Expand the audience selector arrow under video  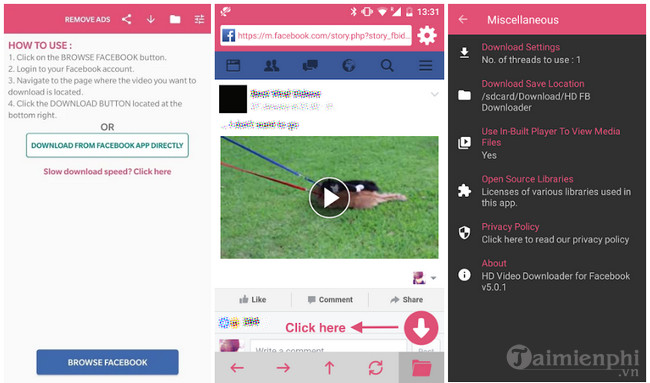(x=433, y=278)
